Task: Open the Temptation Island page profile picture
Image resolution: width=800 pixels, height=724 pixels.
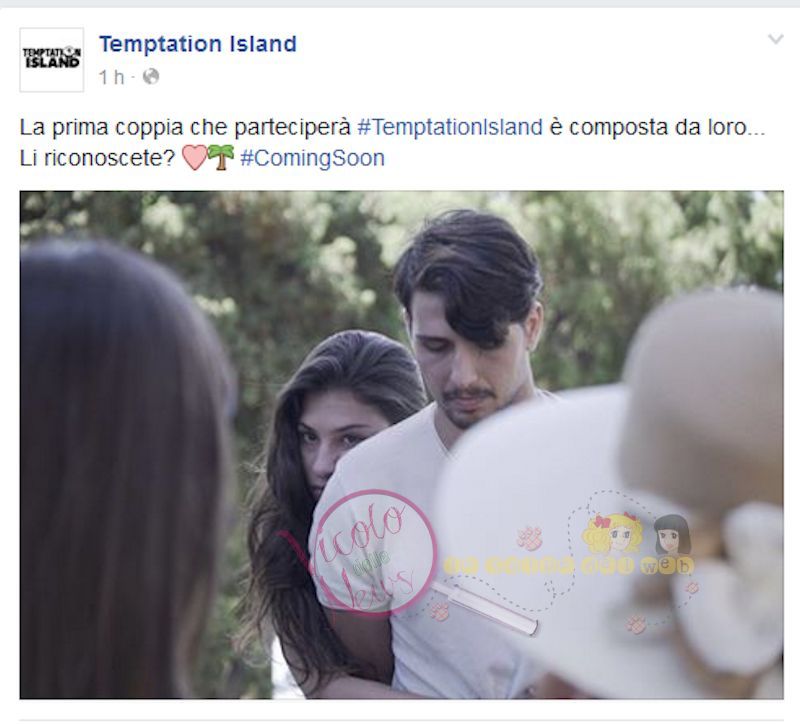Action: tap(52, 60)
